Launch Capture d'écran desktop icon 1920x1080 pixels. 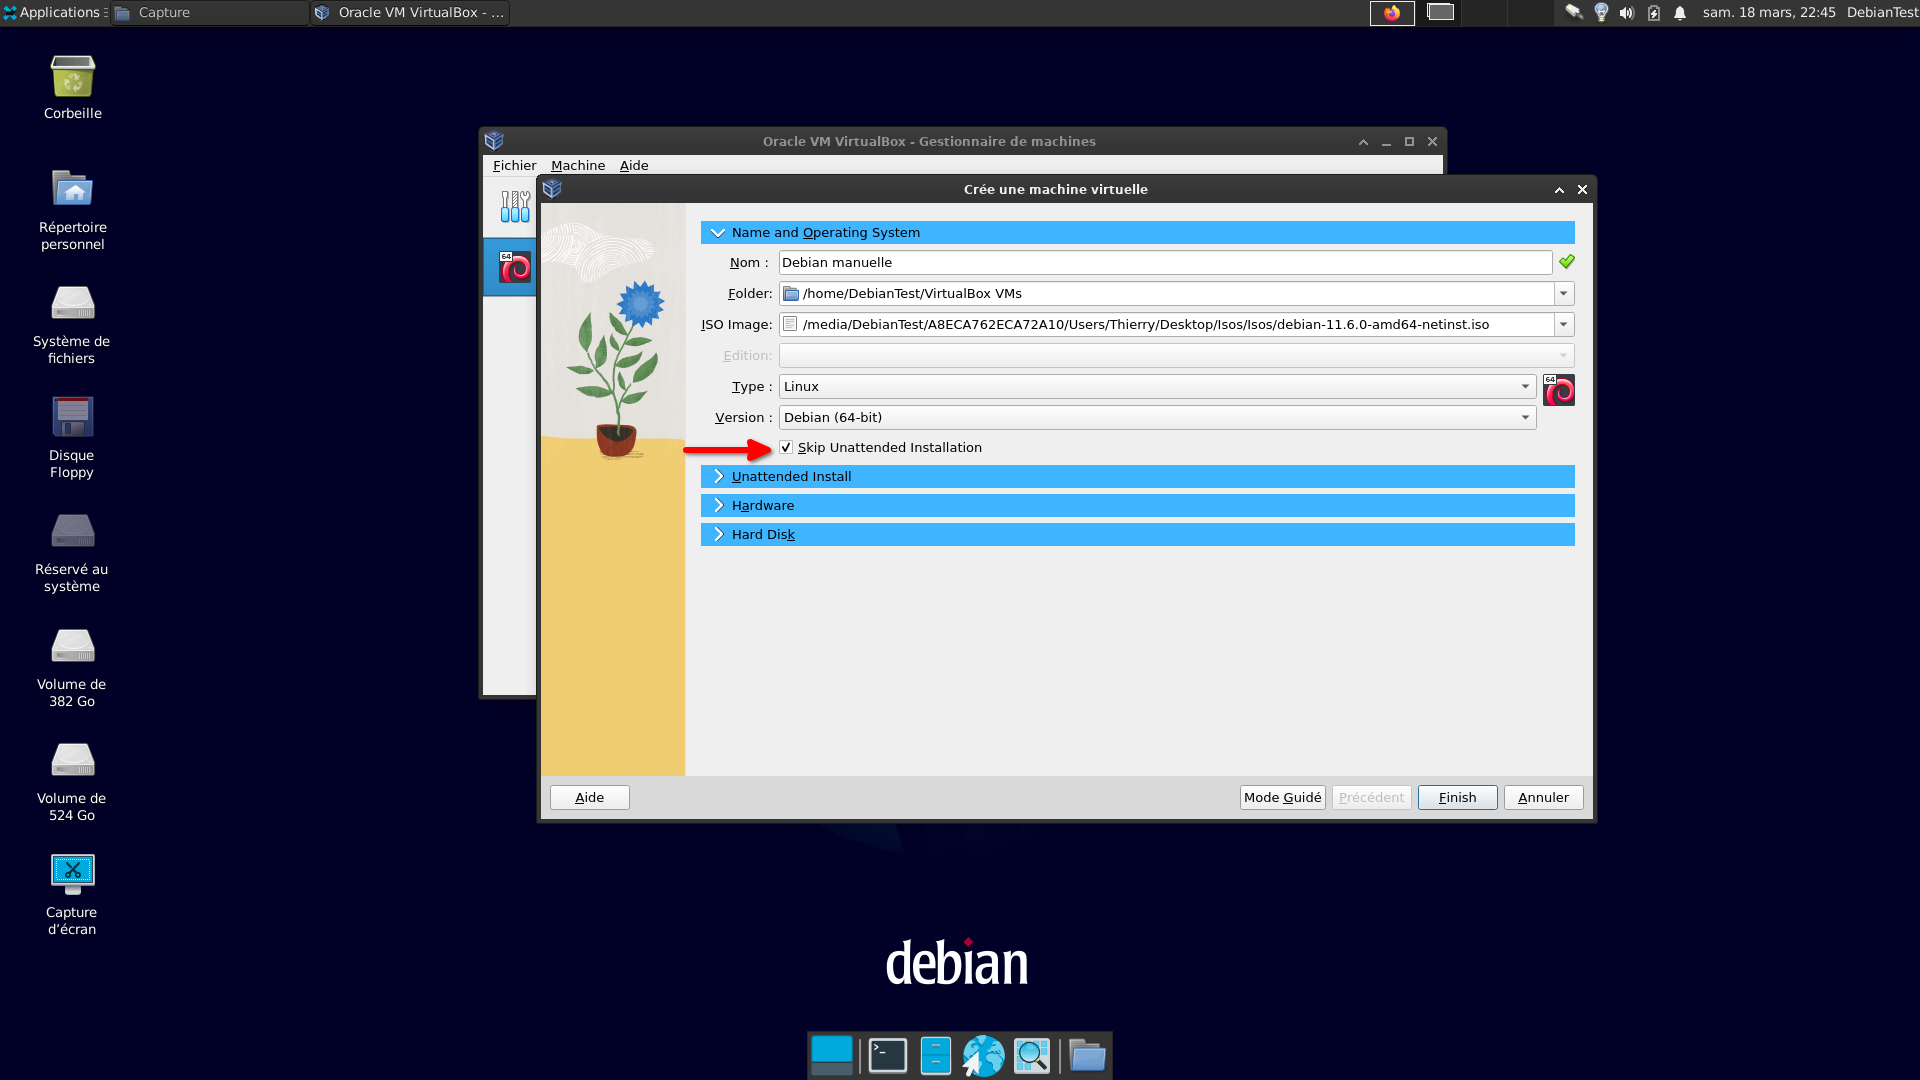point(73,874)
